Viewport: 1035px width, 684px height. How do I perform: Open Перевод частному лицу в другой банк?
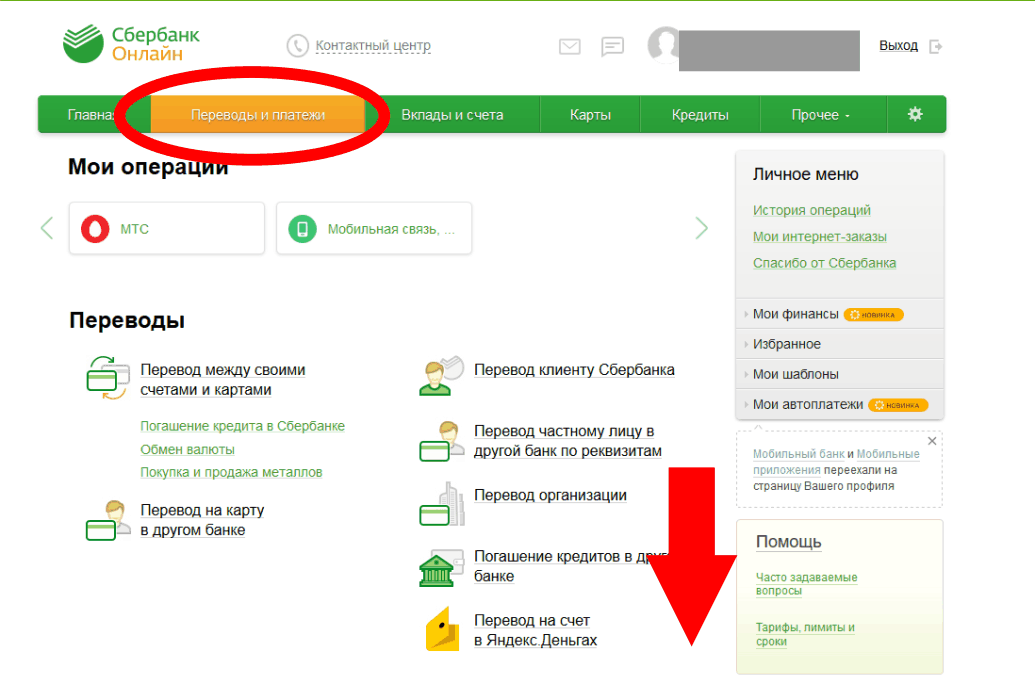coord(568,441)
